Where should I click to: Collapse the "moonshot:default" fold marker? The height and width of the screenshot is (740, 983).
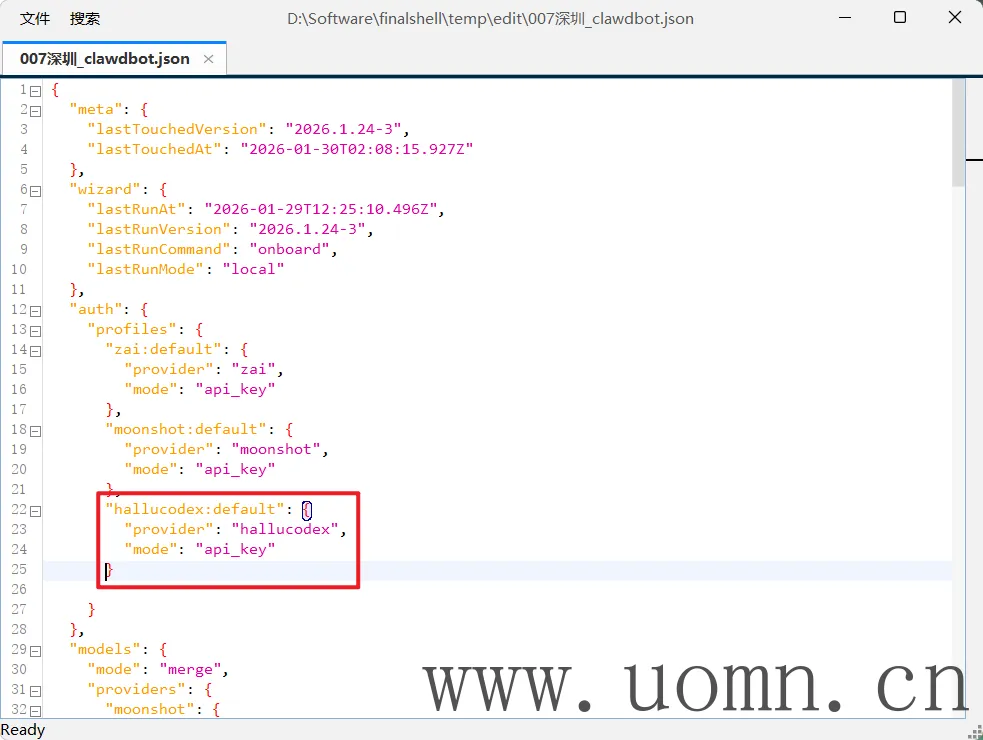[36, 430]
